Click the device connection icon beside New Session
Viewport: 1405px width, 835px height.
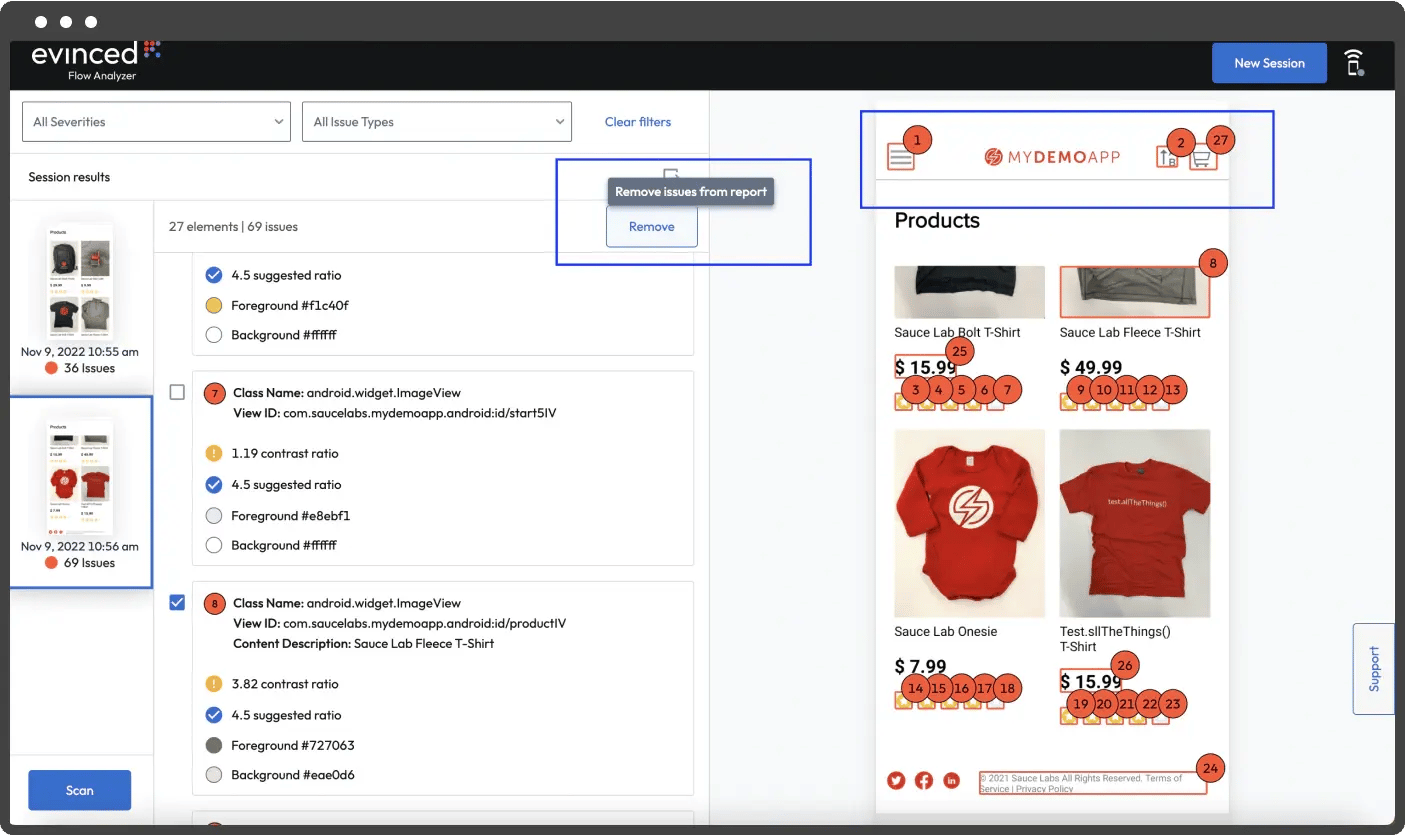click(1354, 63)
